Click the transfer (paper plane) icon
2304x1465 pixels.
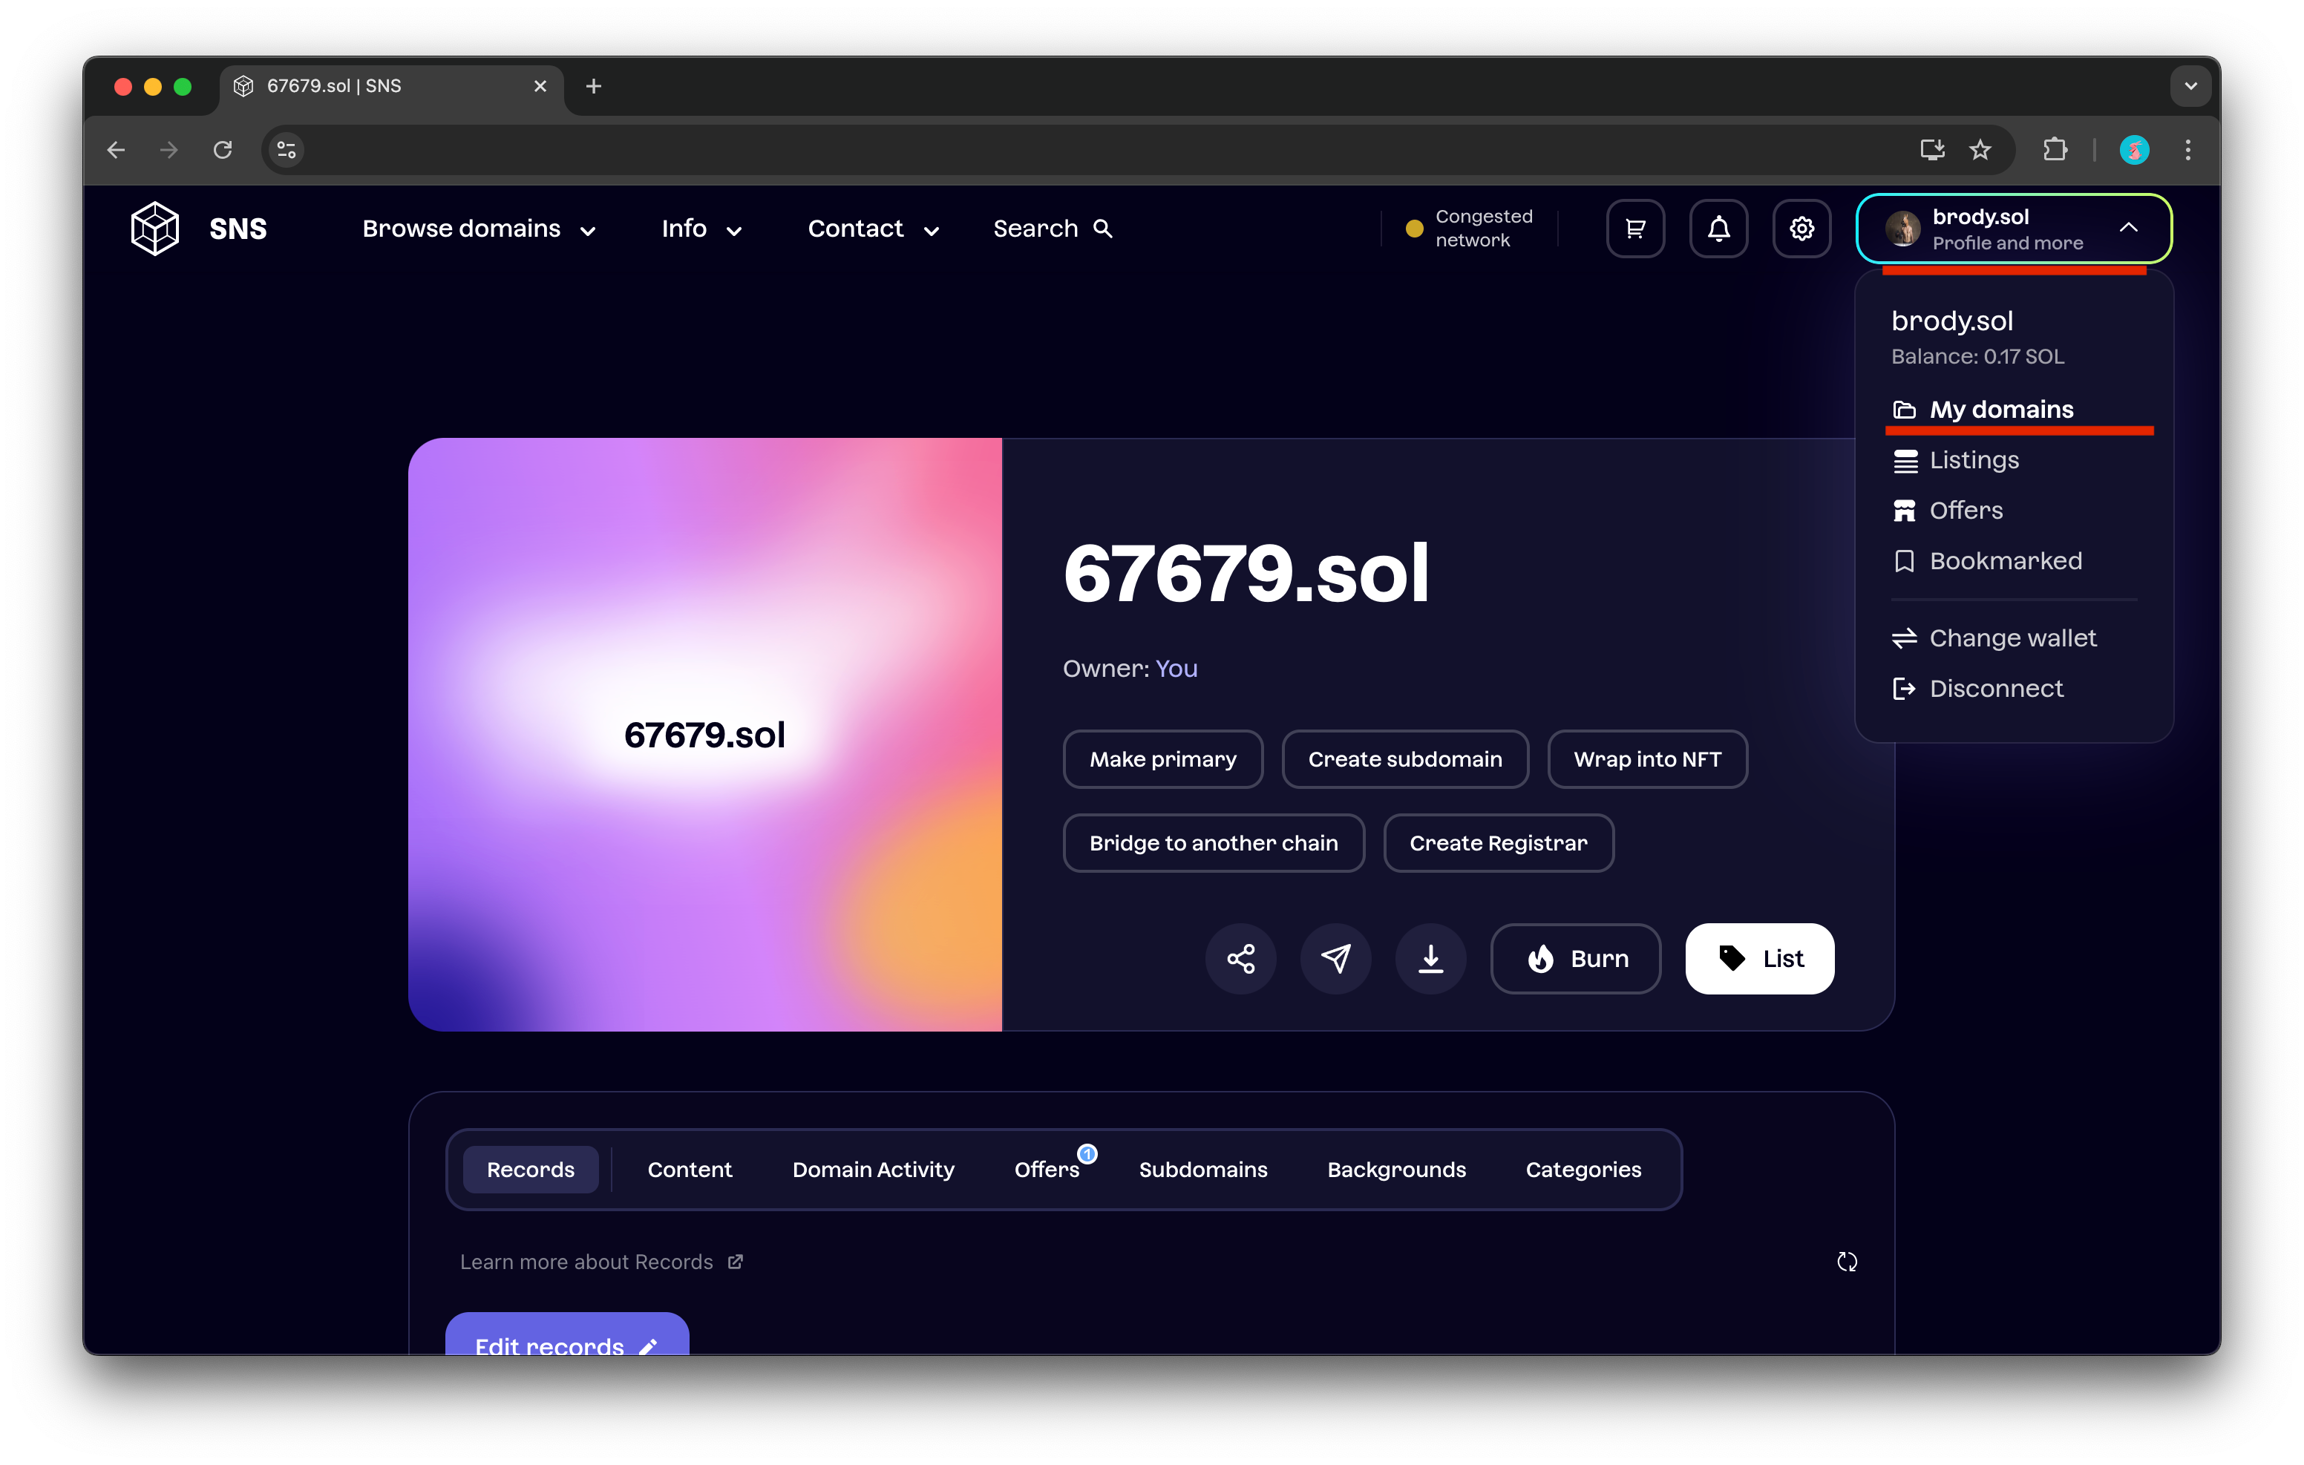(1335, 958)
